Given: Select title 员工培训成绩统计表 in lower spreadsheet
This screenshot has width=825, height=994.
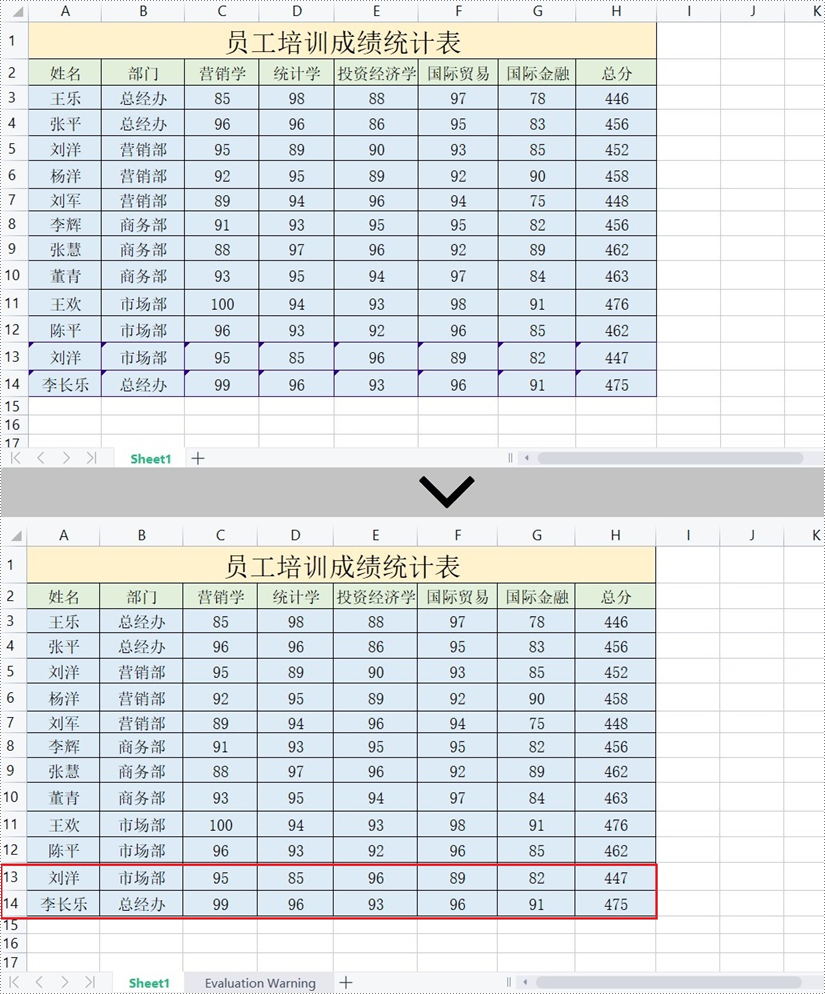Looking at the screenshot, I should click(x=341, y=565).
